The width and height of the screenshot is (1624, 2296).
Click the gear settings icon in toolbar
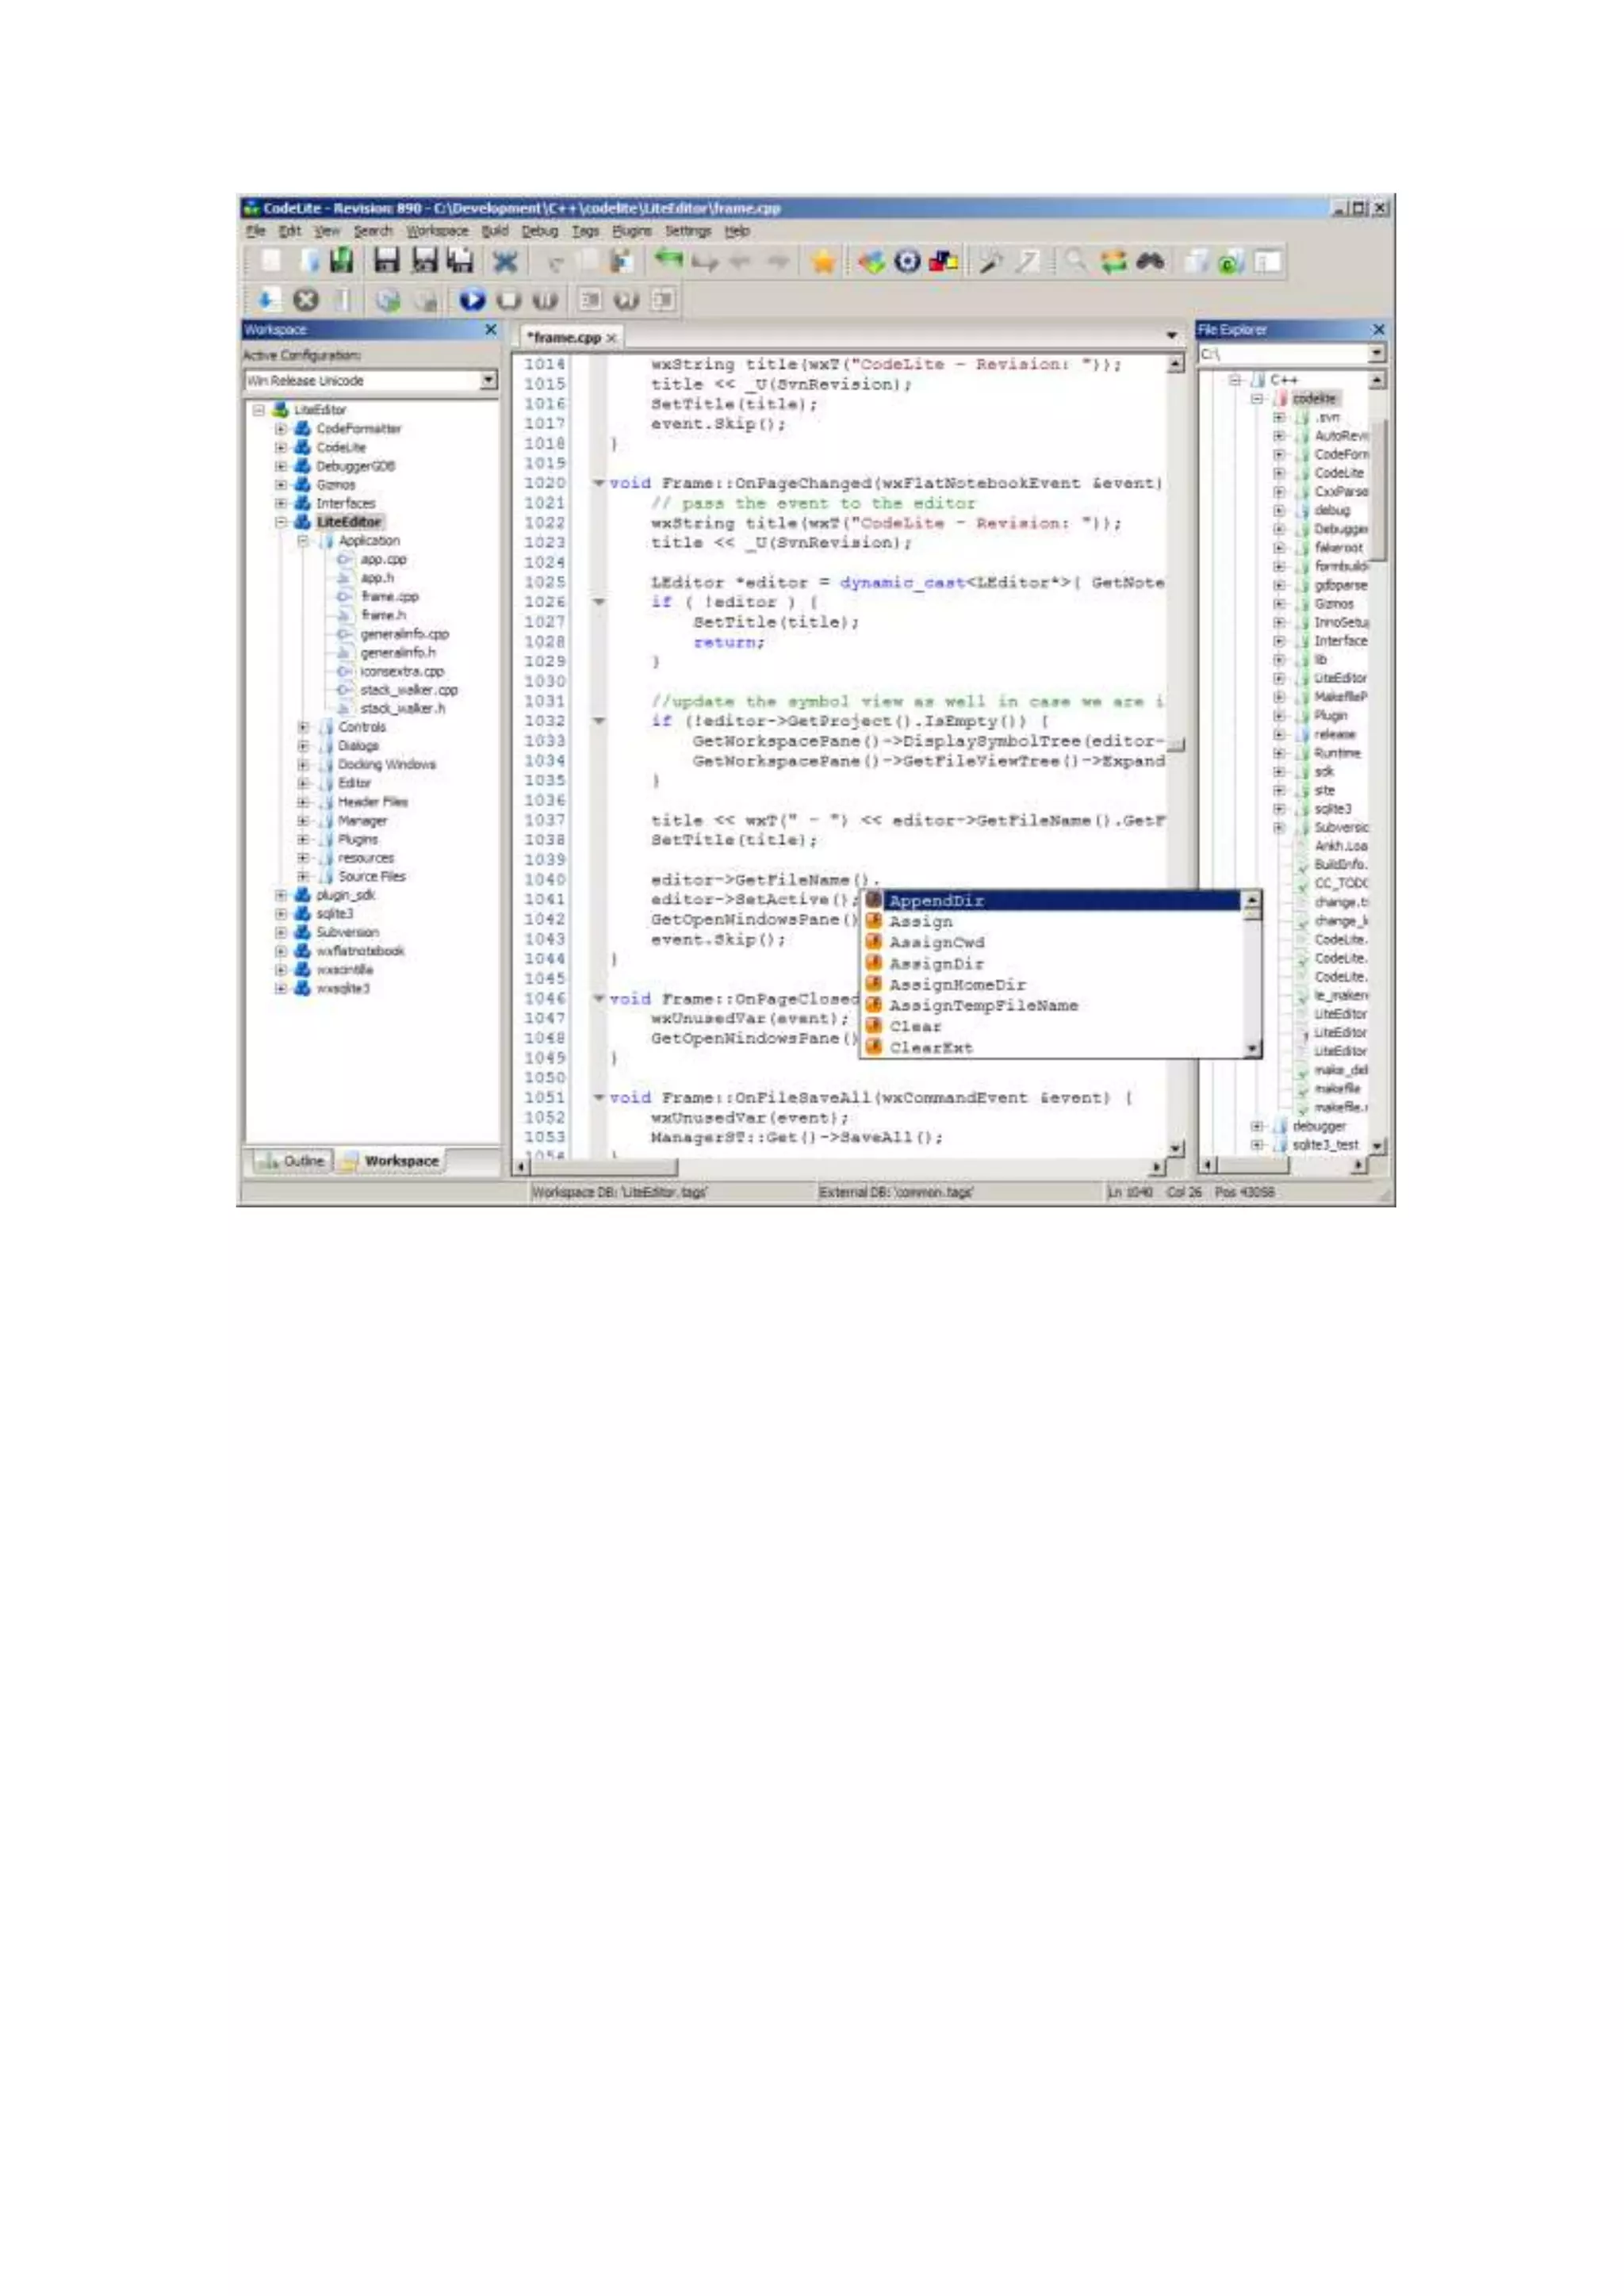click(907, 262)
